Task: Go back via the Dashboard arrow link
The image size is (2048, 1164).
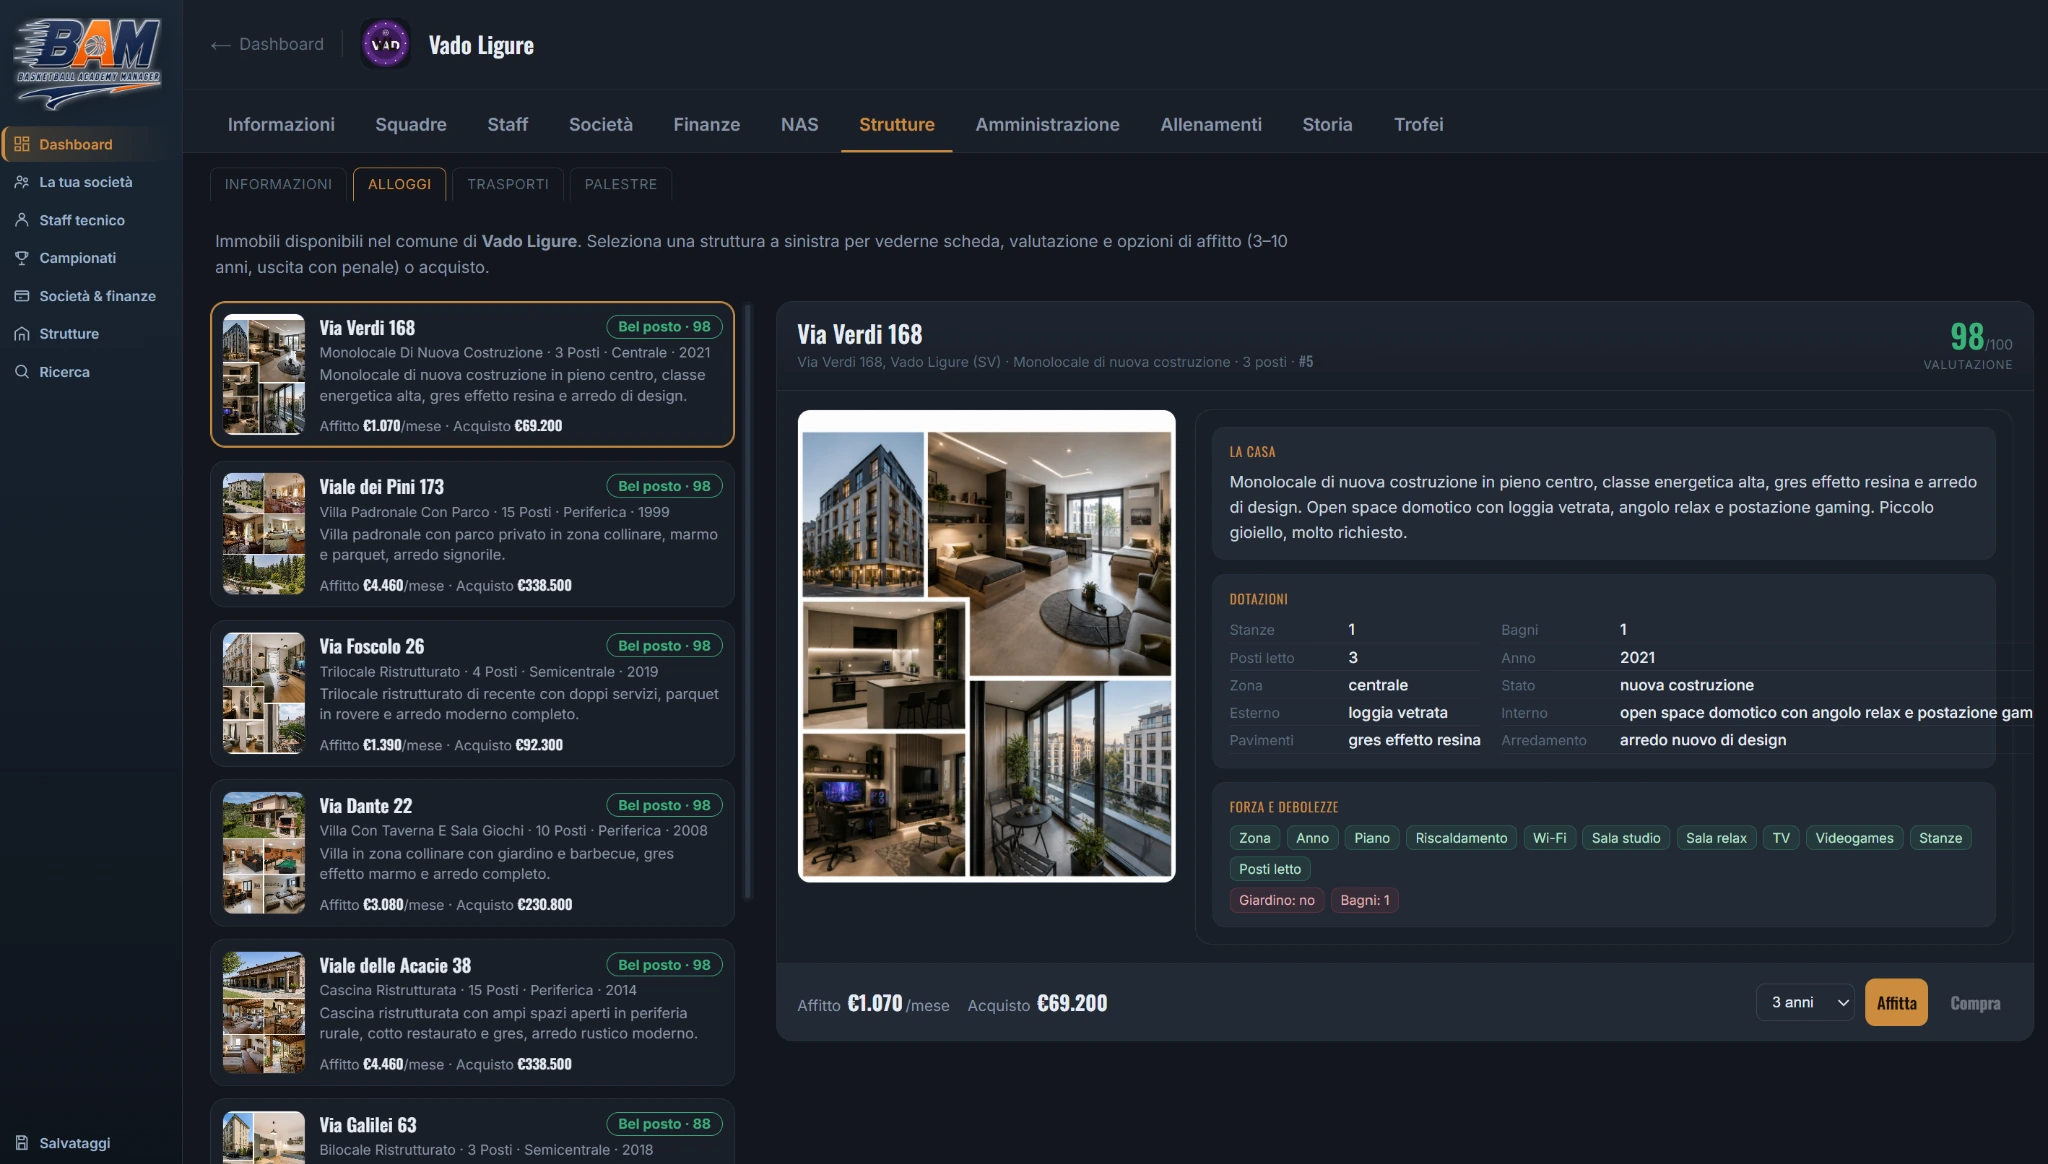Action: coord(267,44)
